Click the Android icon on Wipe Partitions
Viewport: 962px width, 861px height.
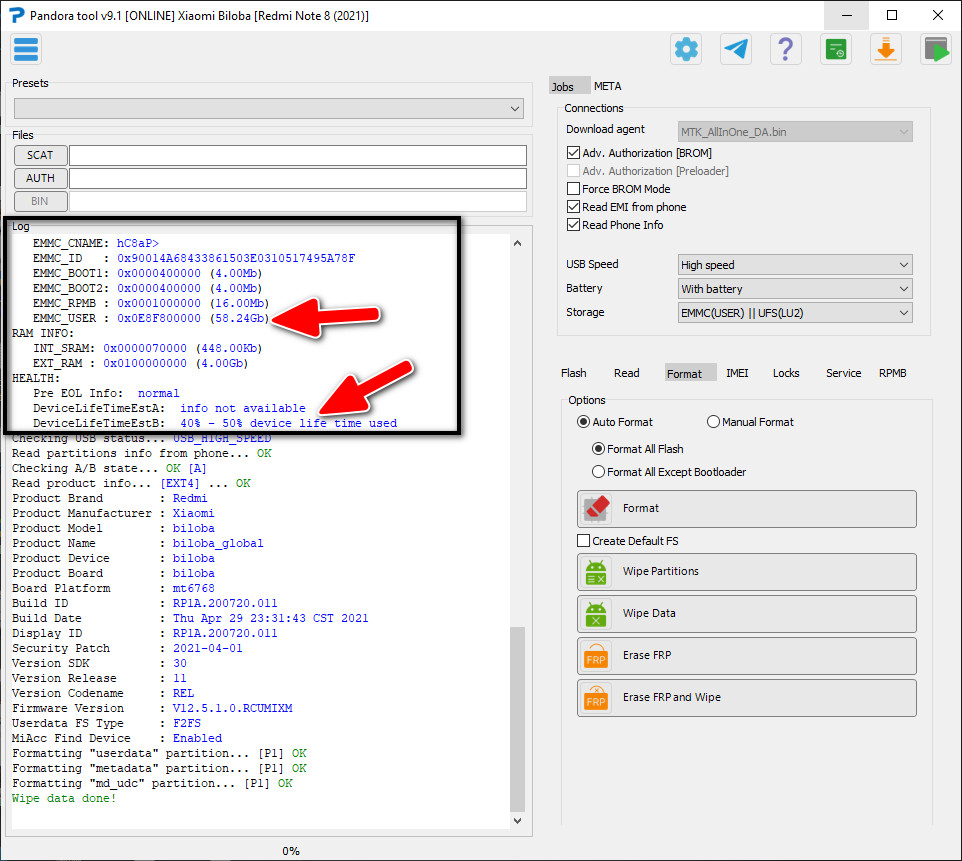[596, 572]
